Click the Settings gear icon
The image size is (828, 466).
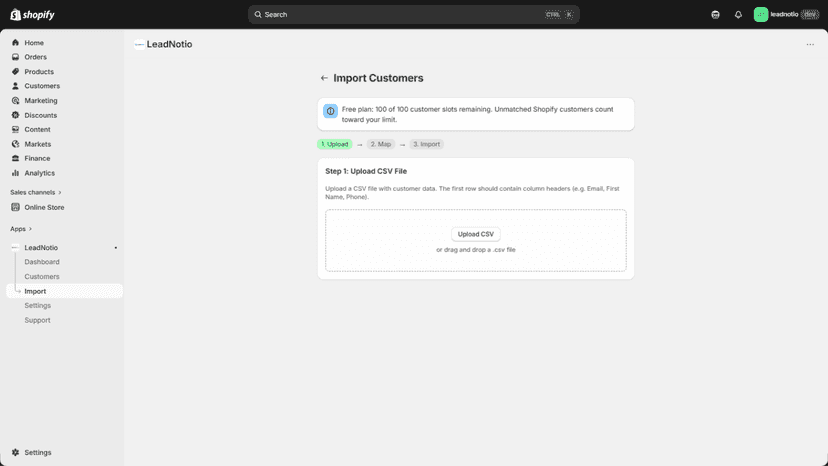pyautogui.click(x=15, y=452)
